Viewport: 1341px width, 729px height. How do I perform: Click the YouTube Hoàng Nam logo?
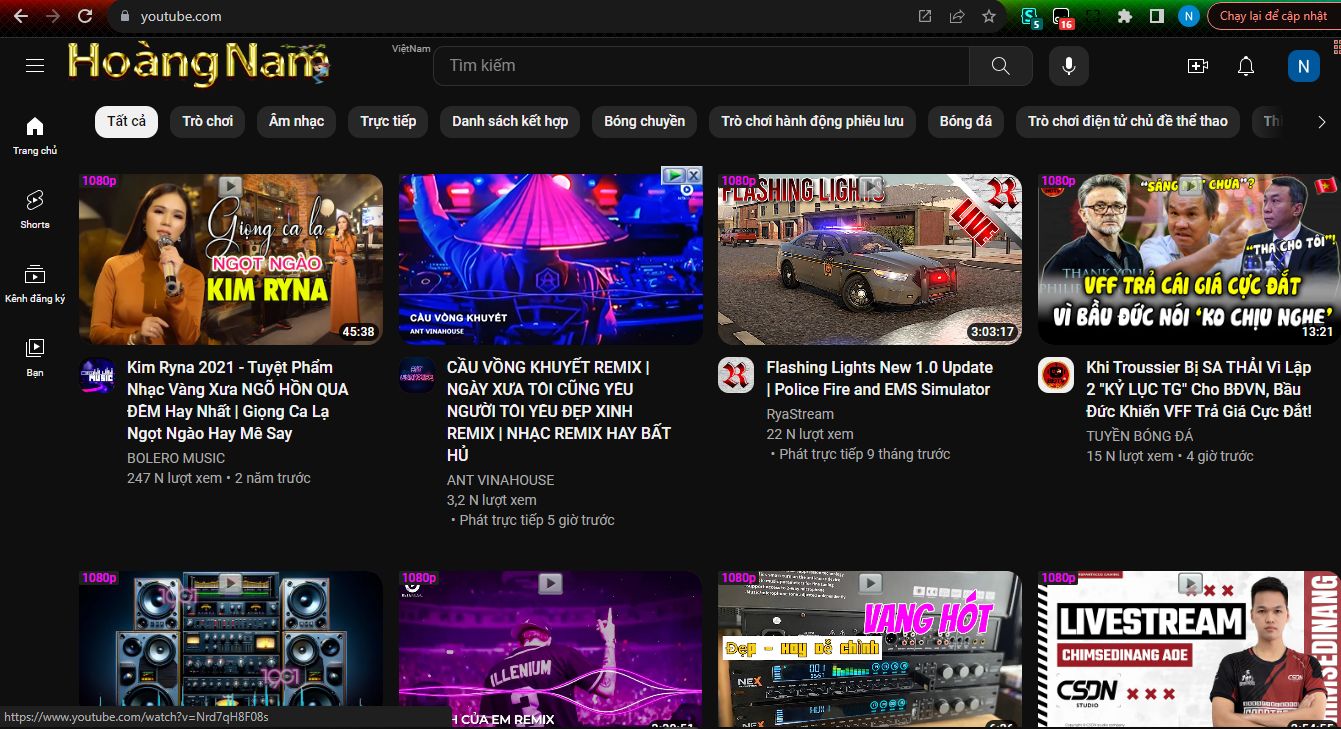[198, 64]
